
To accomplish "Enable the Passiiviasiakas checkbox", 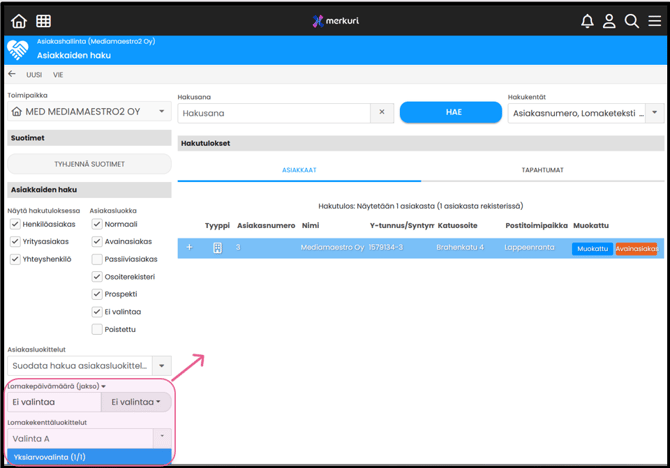I will point(97,259).
